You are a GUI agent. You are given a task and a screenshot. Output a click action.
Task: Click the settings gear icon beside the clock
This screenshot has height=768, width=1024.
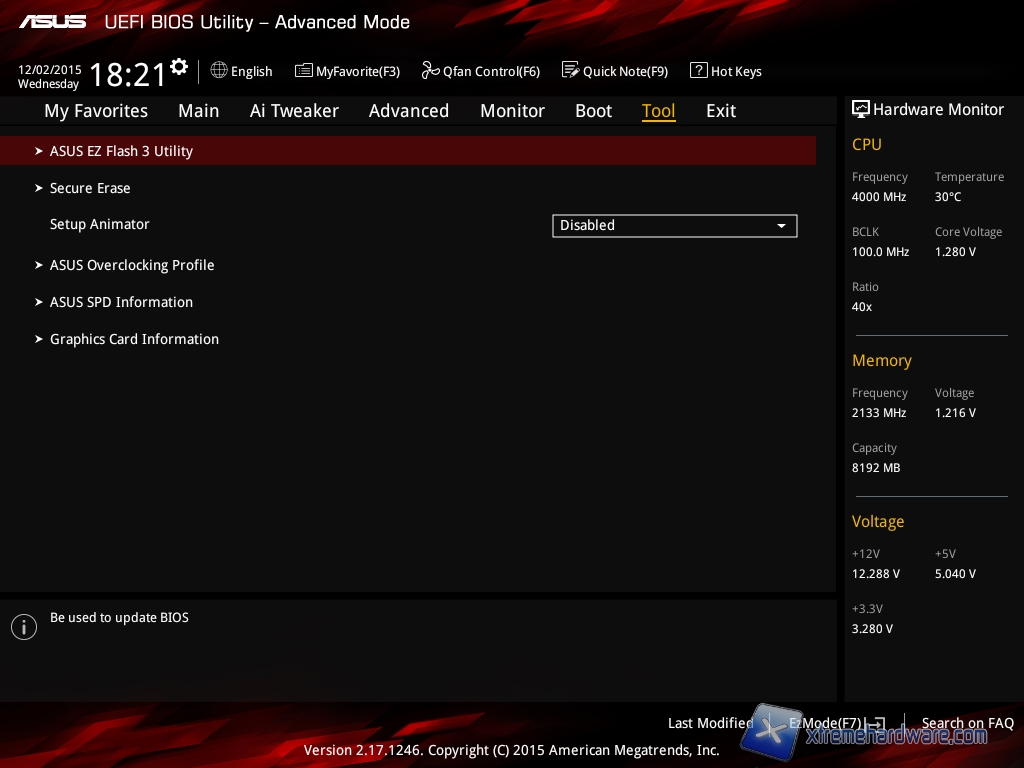click(x=179, y=67)
